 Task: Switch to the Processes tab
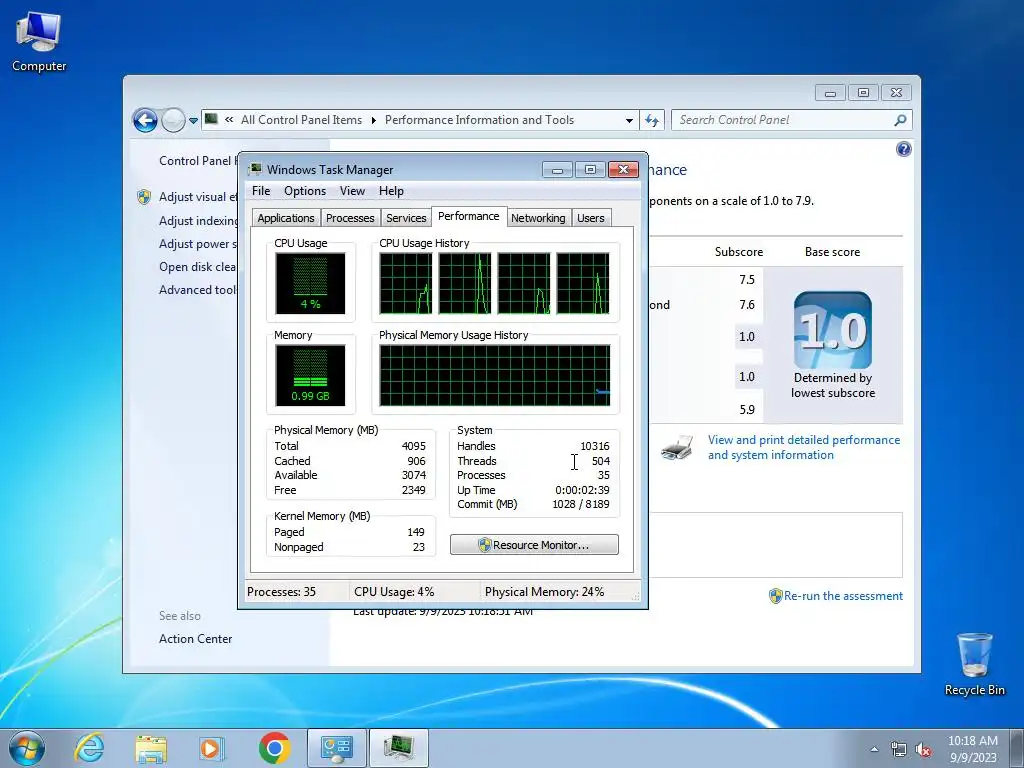[x=350, y=218]
